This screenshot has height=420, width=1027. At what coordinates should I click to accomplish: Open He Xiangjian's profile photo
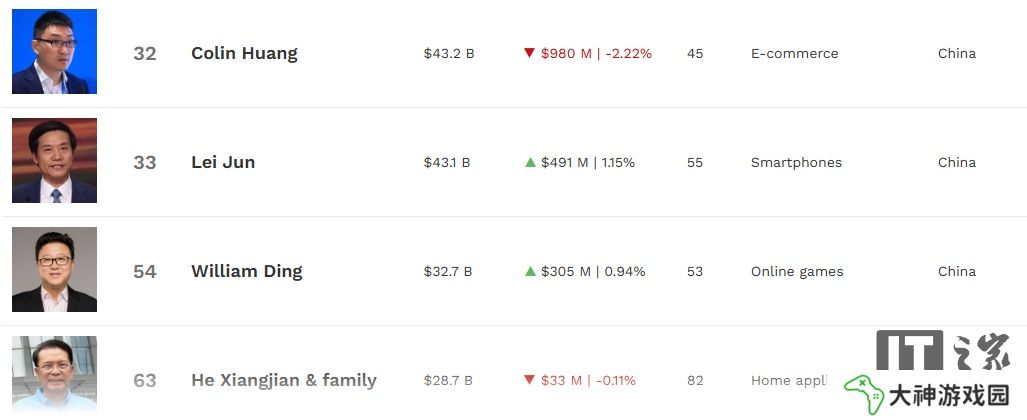pos(54,375)
